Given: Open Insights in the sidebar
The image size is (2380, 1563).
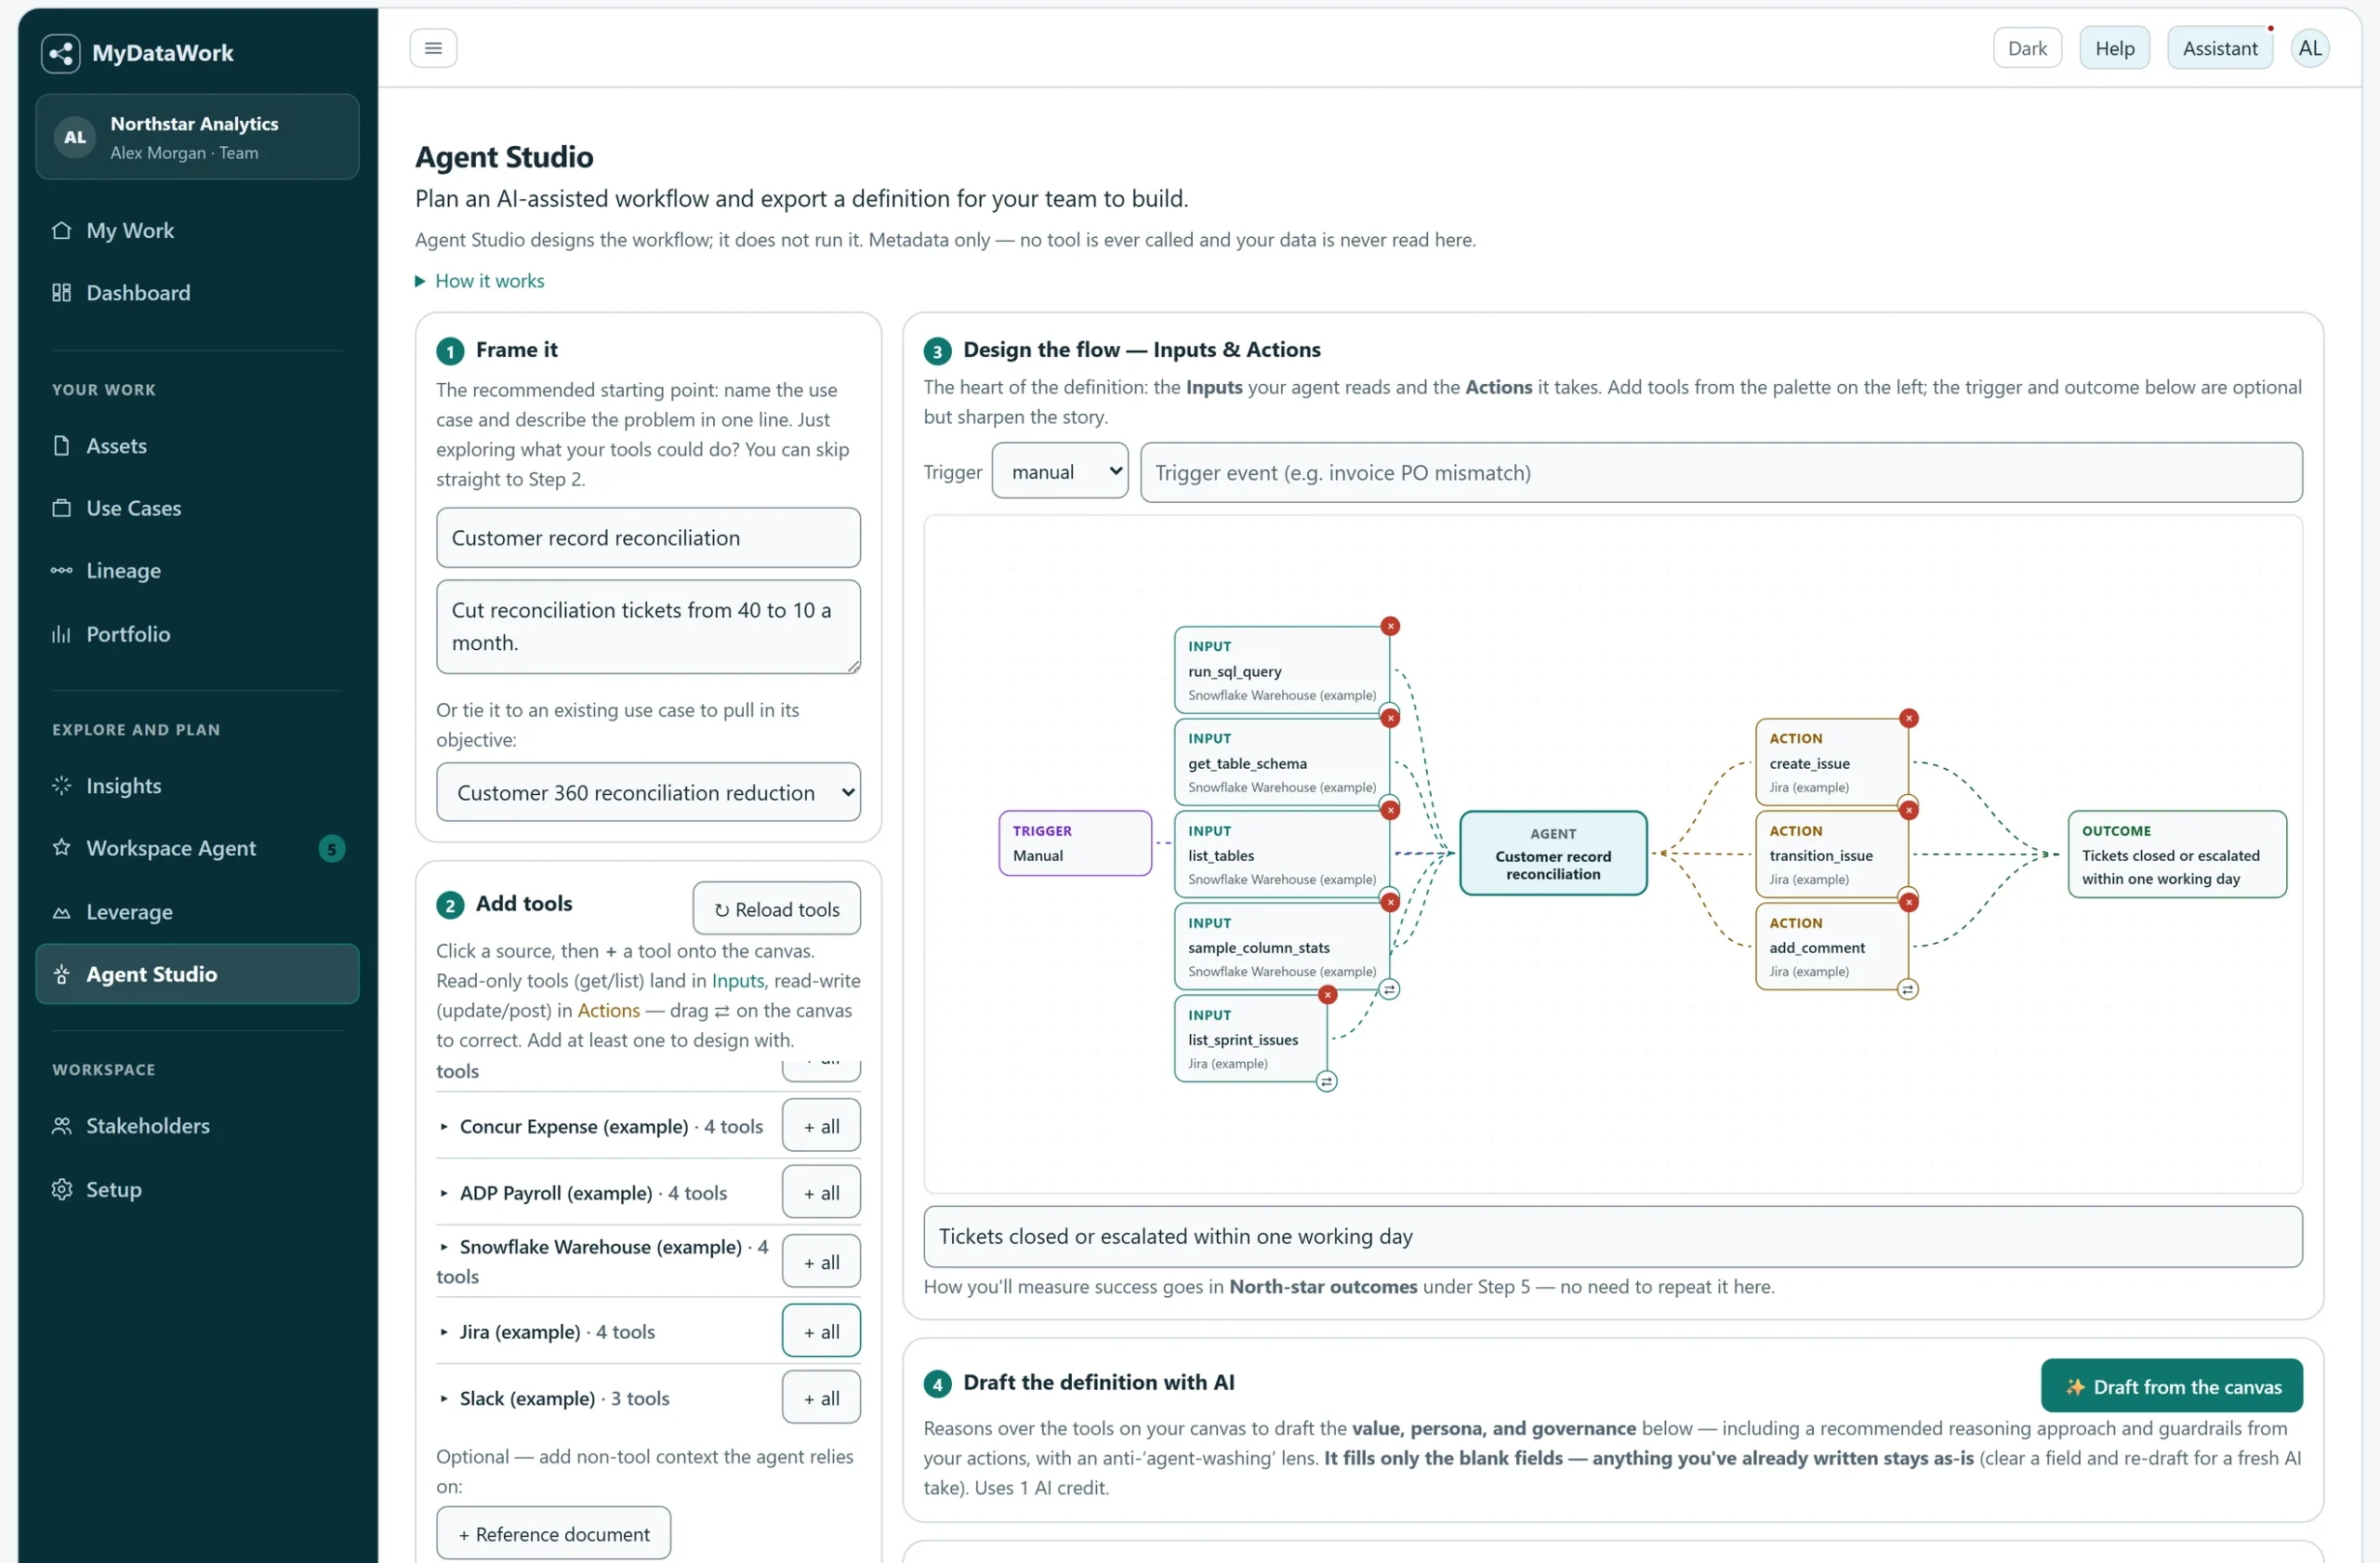Looking at the screenshot, I should tap(198, 786).
